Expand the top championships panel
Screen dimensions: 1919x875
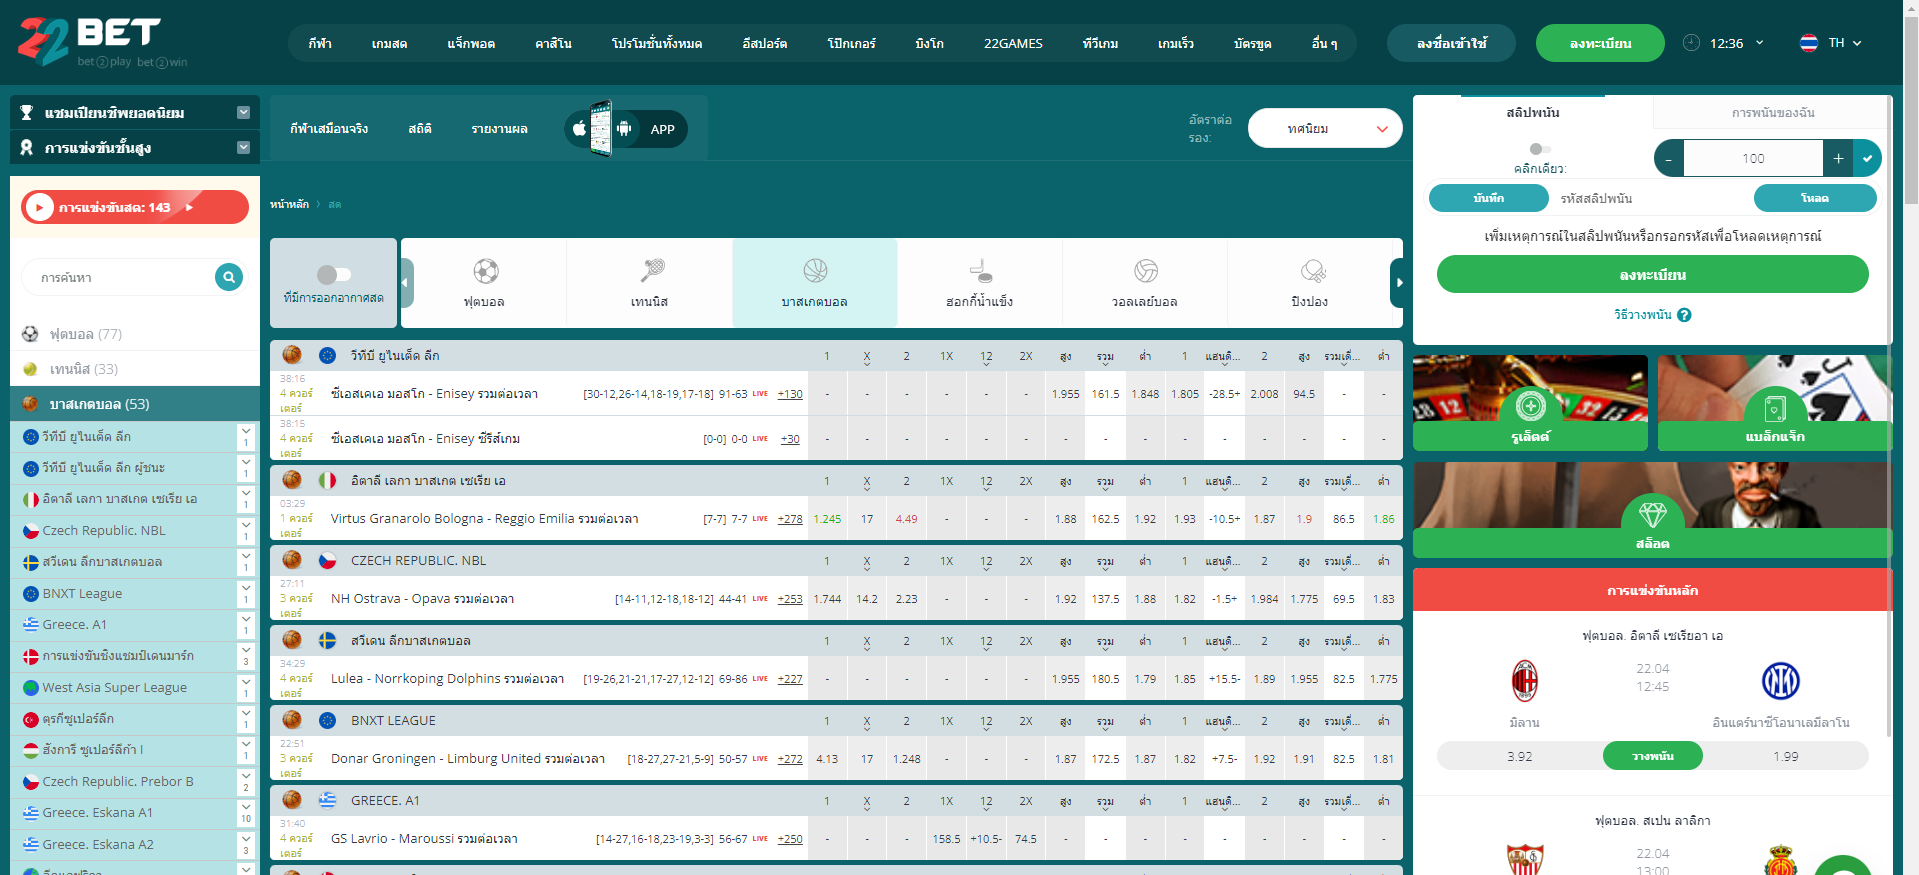click(243, 113)
